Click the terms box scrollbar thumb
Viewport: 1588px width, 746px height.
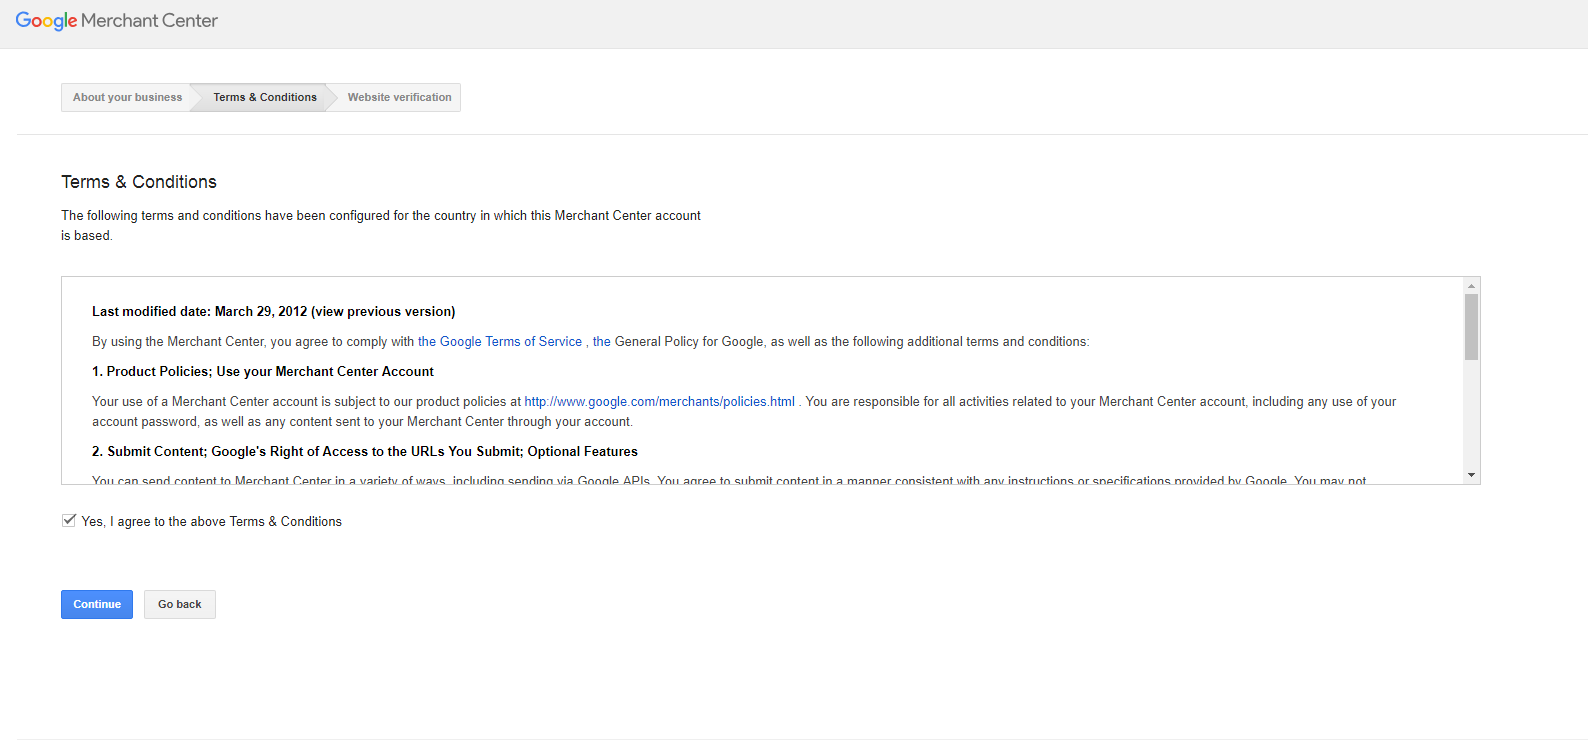pyautogui.click(x=1471, y=327)
